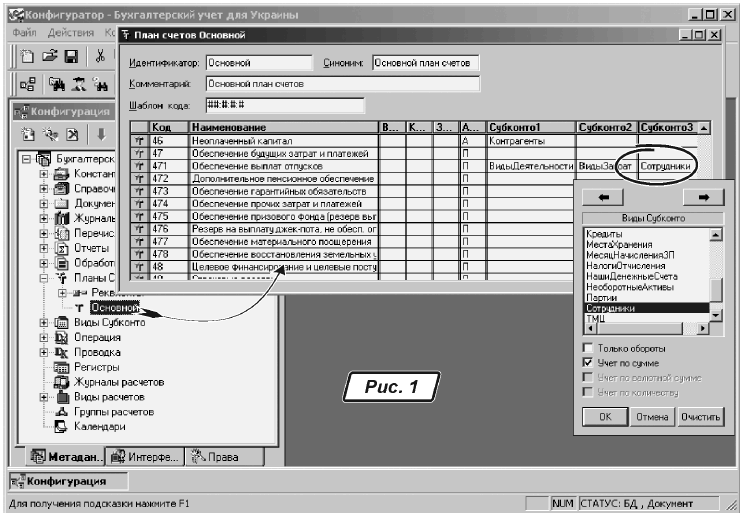Expand the Виды Субконто tree node
Viewport: 743px width, 514px height.
[44, 323]
